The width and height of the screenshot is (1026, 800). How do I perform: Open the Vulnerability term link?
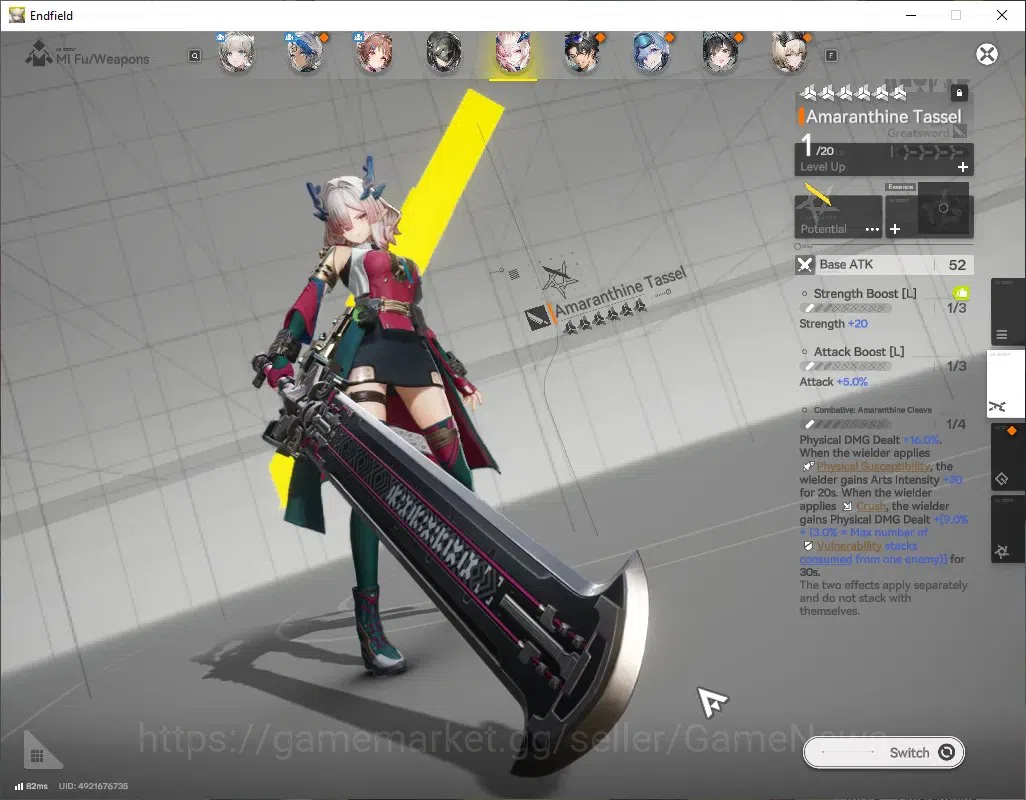click(x=849, y=546)
